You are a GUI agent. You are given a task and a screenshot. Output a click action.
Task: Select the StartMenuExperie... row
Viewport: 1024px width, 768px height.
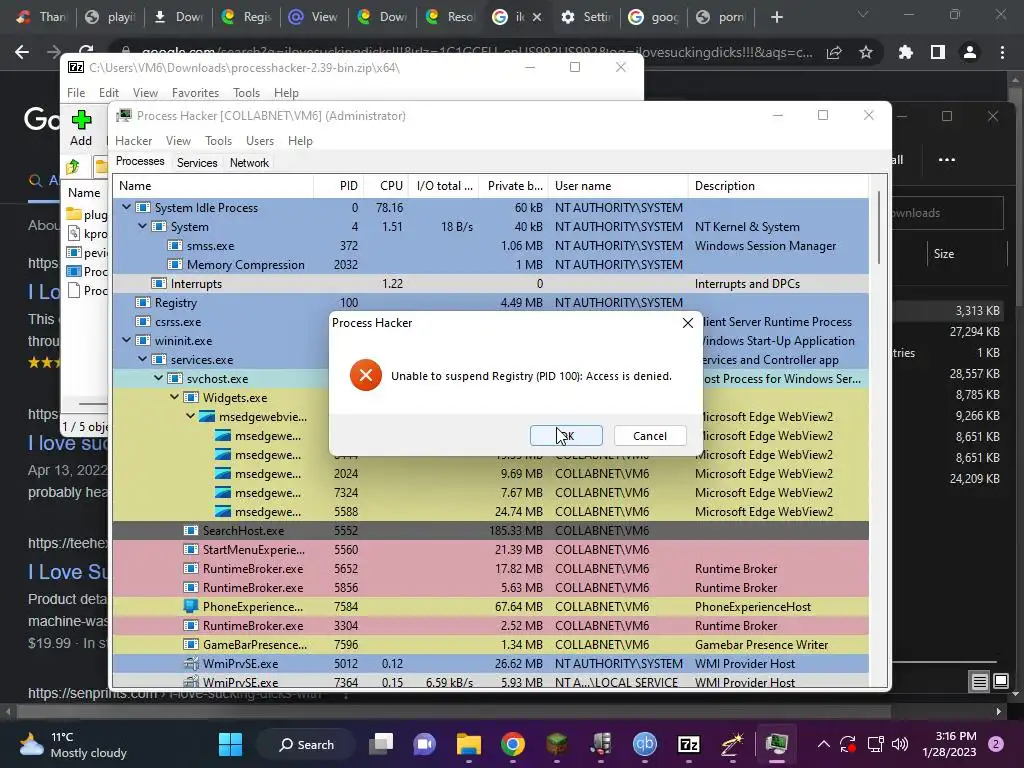[490, 550]
